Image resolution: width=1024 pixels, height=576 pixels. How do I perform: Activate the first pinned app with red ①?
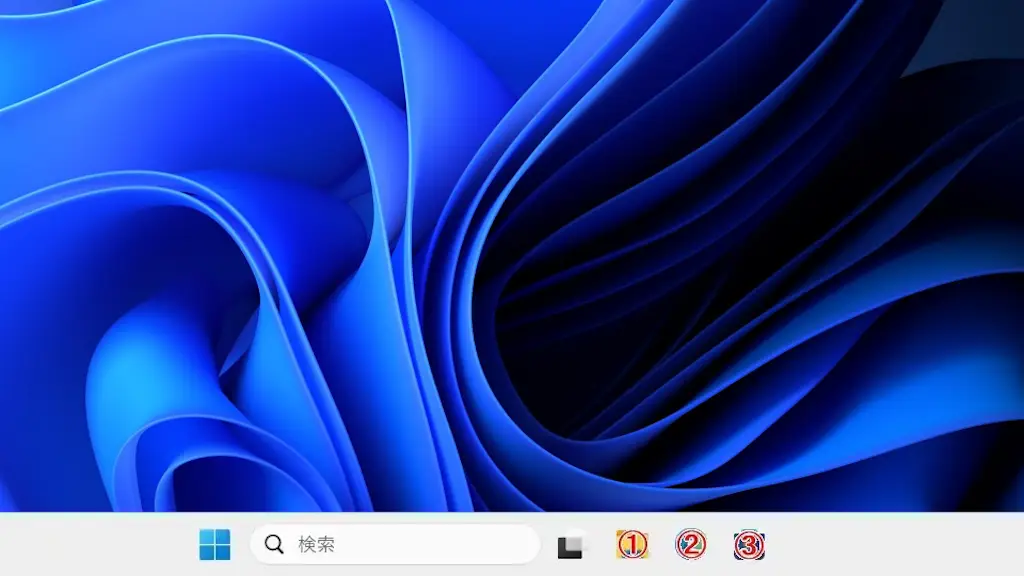[632, 545]
